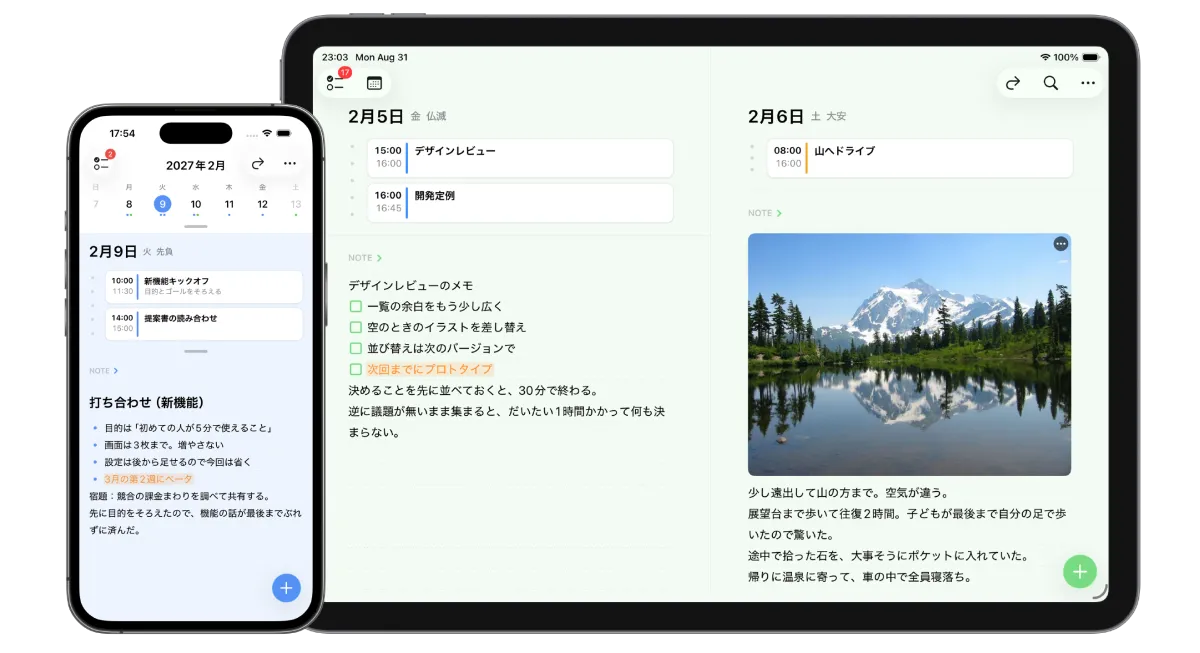Tap the green plus add button on iPad
The height and width of the screenshot is (653, 1200).
(x=1080, y=571)
